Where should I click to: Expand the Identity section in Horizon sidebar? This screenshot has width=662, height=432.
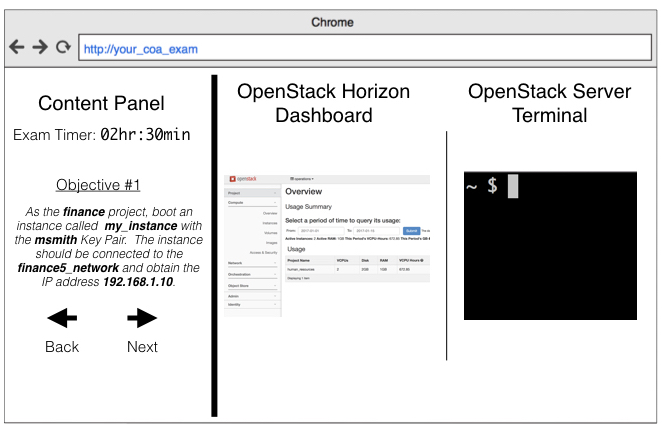[252, 304]
